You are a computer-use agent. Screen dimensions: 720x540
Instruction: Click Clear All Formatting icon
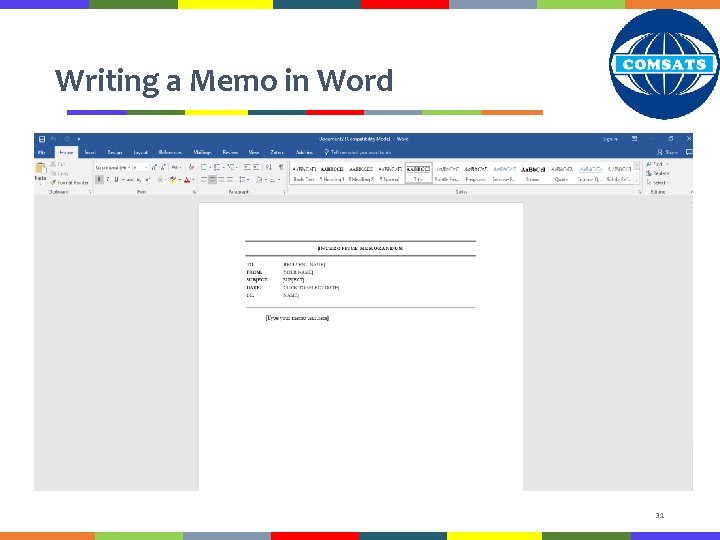pos(191,168)
